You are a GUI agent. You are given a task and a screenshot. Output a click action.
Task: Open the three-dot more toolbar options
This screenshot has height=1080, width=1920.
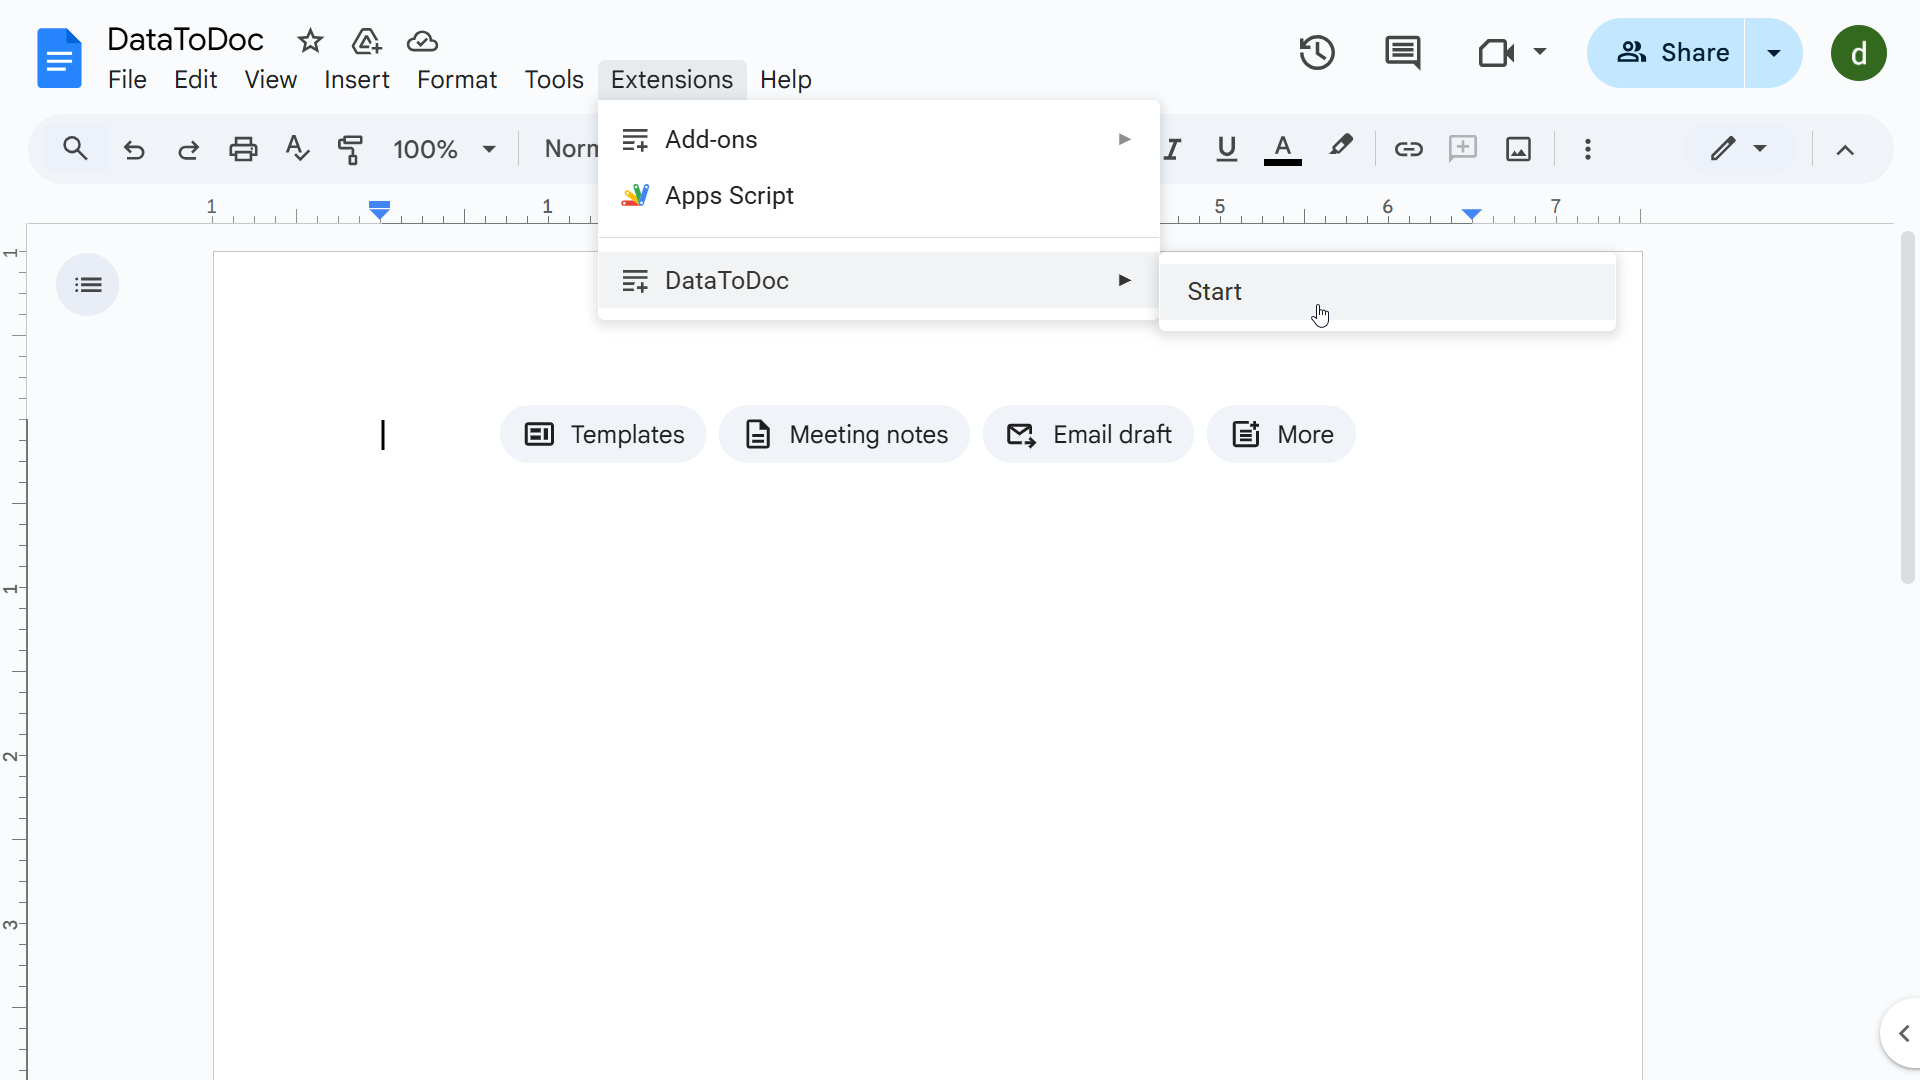point(1587,149)
